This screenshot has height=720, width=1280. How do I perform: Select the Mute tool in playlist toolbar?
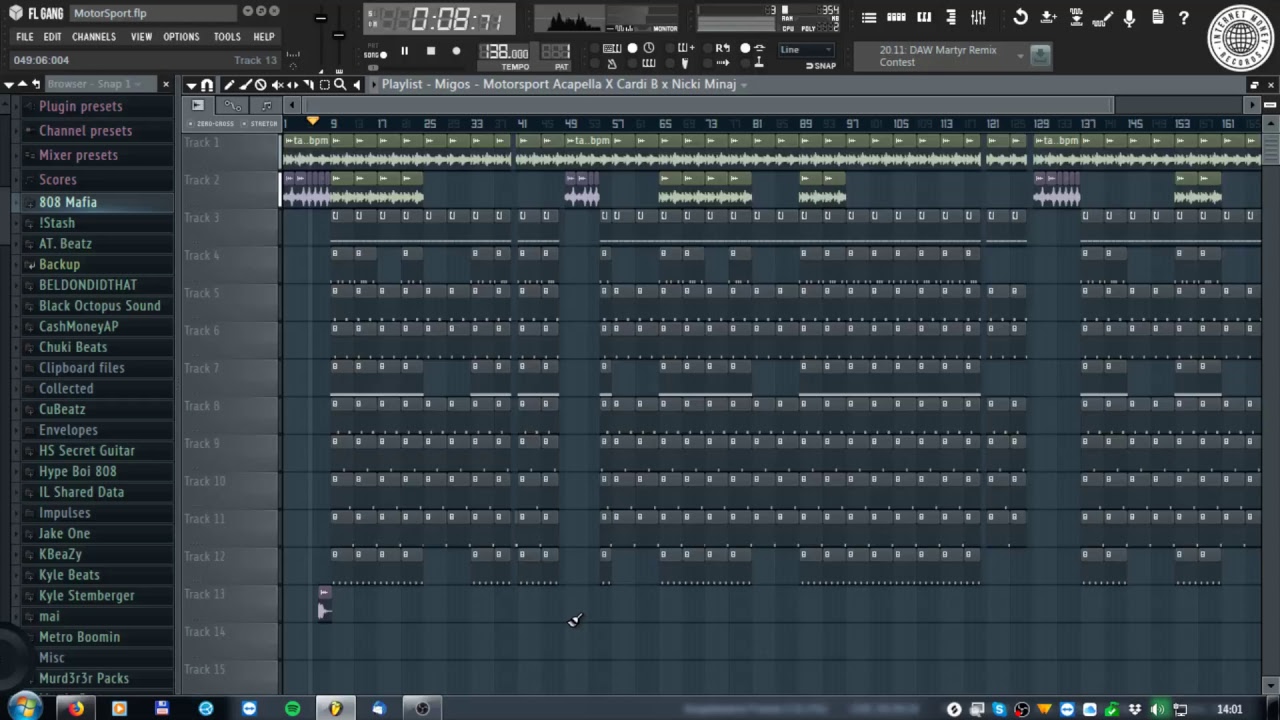coord(276,85)
